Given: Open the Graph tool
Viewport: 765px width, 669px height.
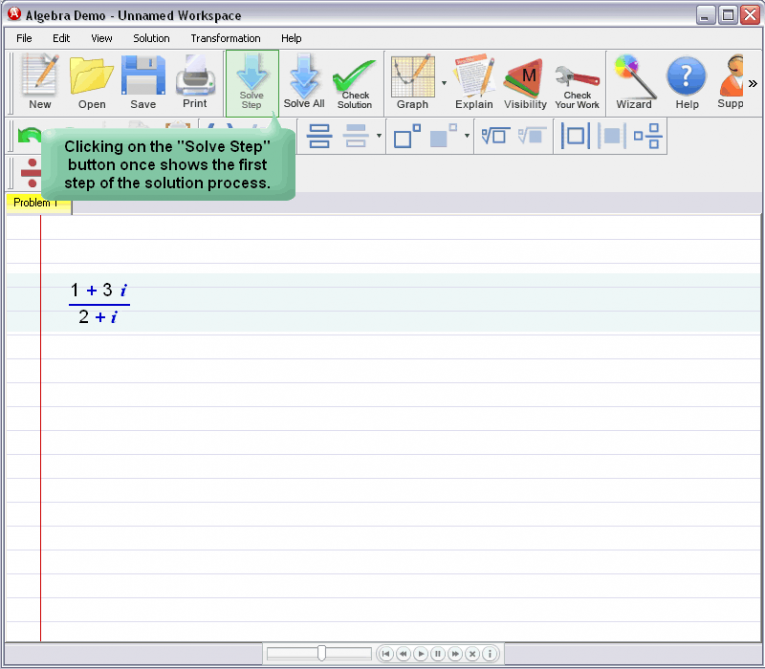Looking at the screenshot, I should coord(412,82).
